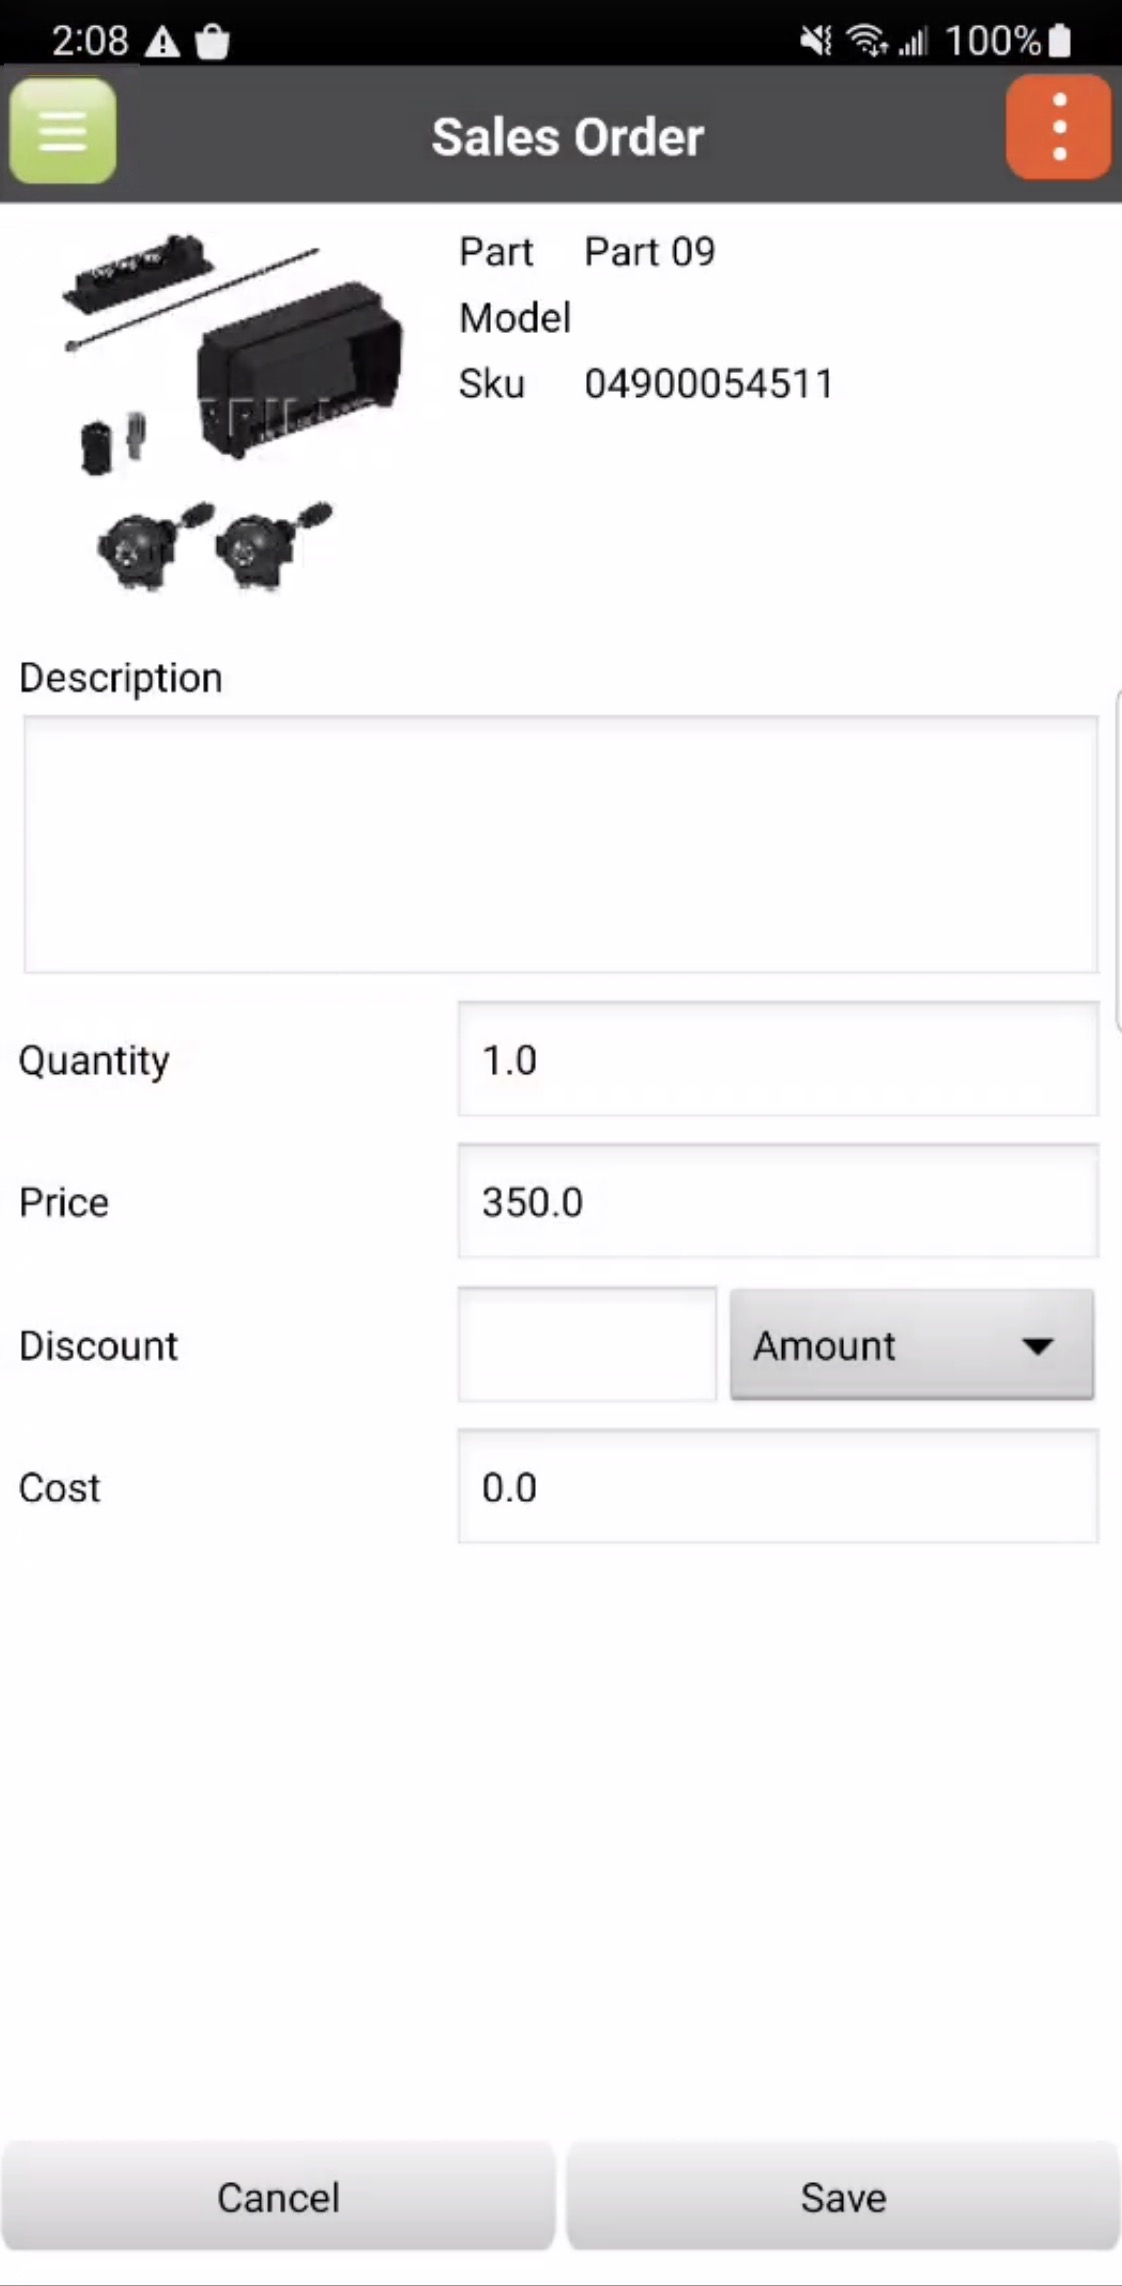Open the green hamburger menu
Screen dimensions: 1122x2286
click(62, 132)
